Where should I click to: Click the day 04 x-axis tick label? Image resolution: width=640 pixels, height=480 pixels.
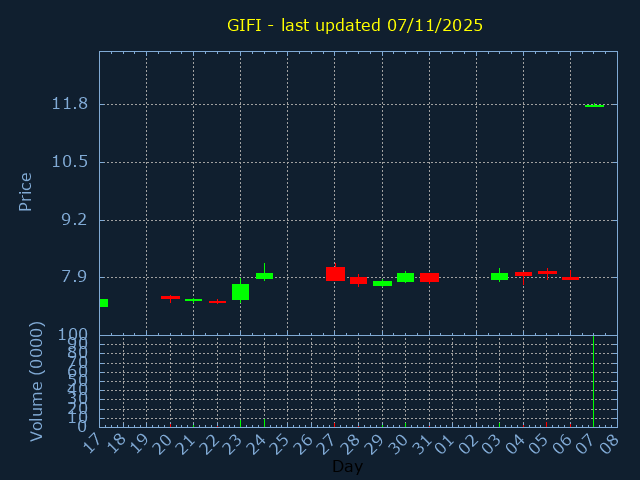(x=516, y=444)
